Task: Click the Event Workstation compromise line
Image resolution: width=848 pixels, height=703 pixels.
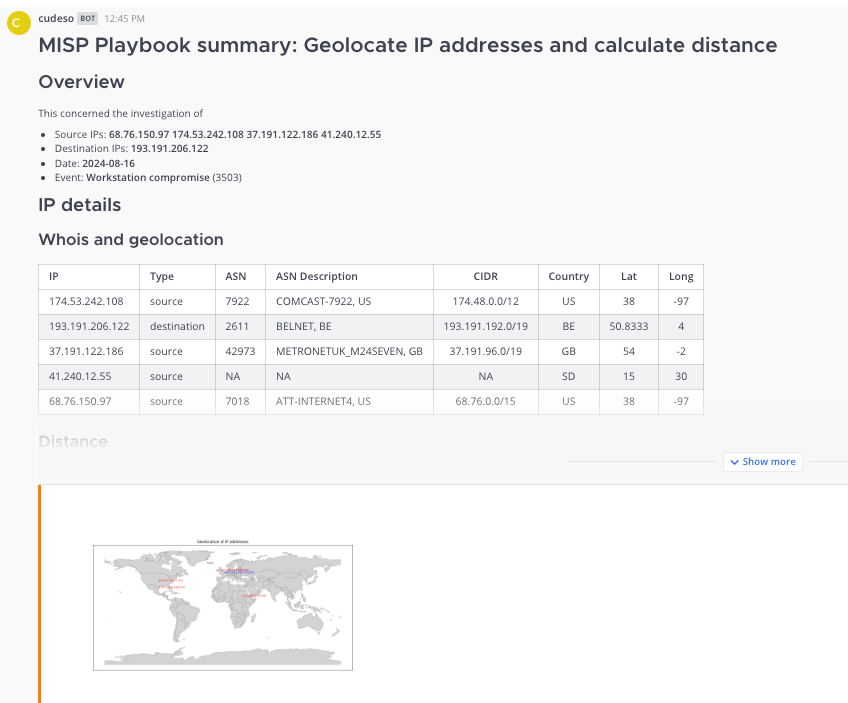Action: pos(148,177)
